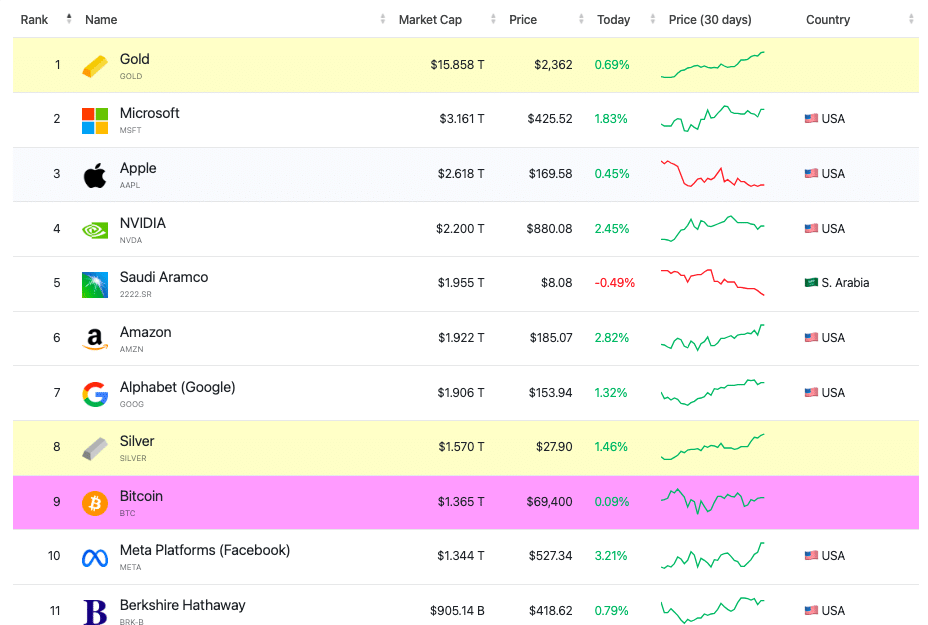Click the Amazon logo icon

pos(95,340)
